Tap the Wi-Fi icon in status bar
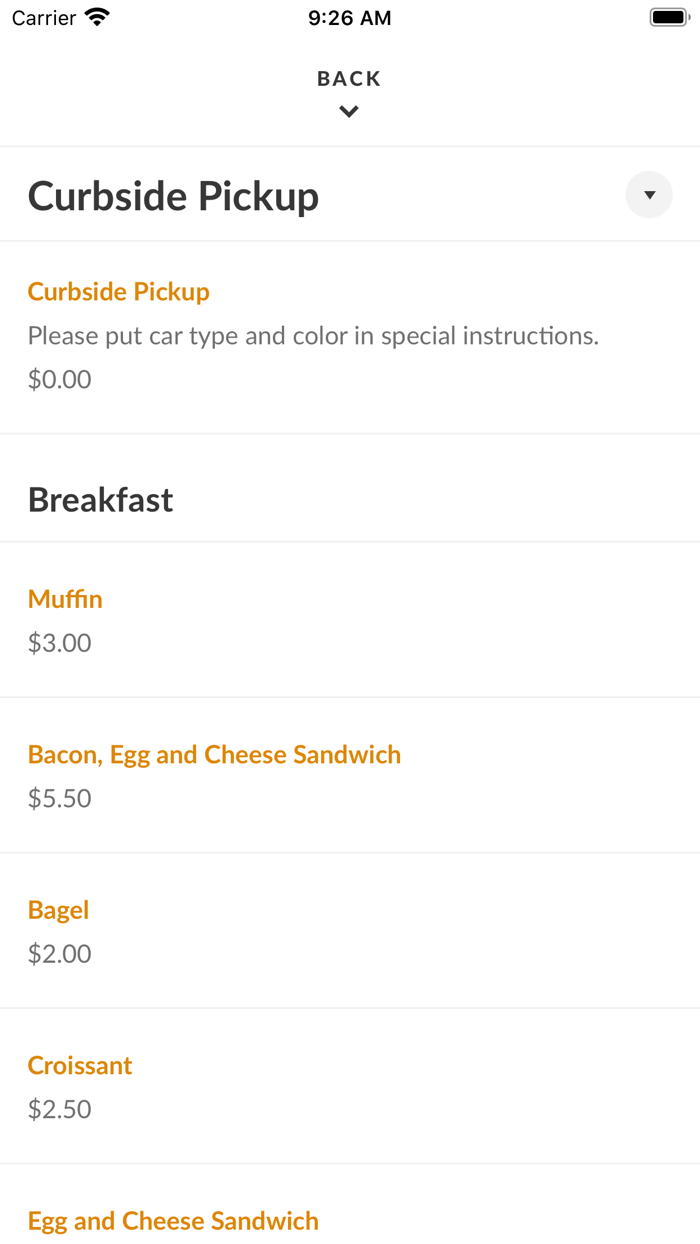This screenshot has height=1244, width=700. [97, 17]
